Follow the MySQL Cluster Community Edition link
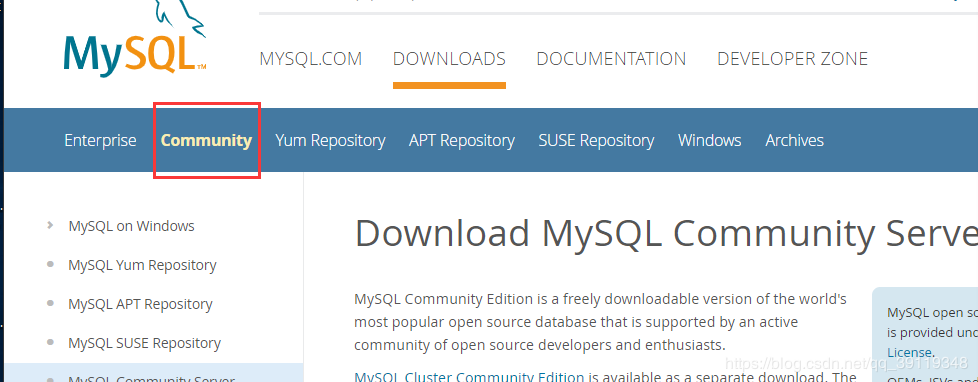The image size is (978, 382). [x=469, y=376]
